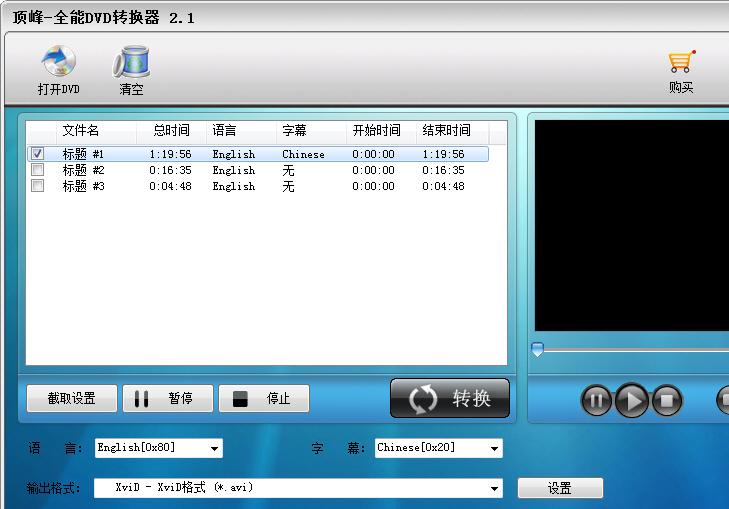Check the 标题 #2 checkbox
This screenshot has width=729, height=509.
click(38, 170)
